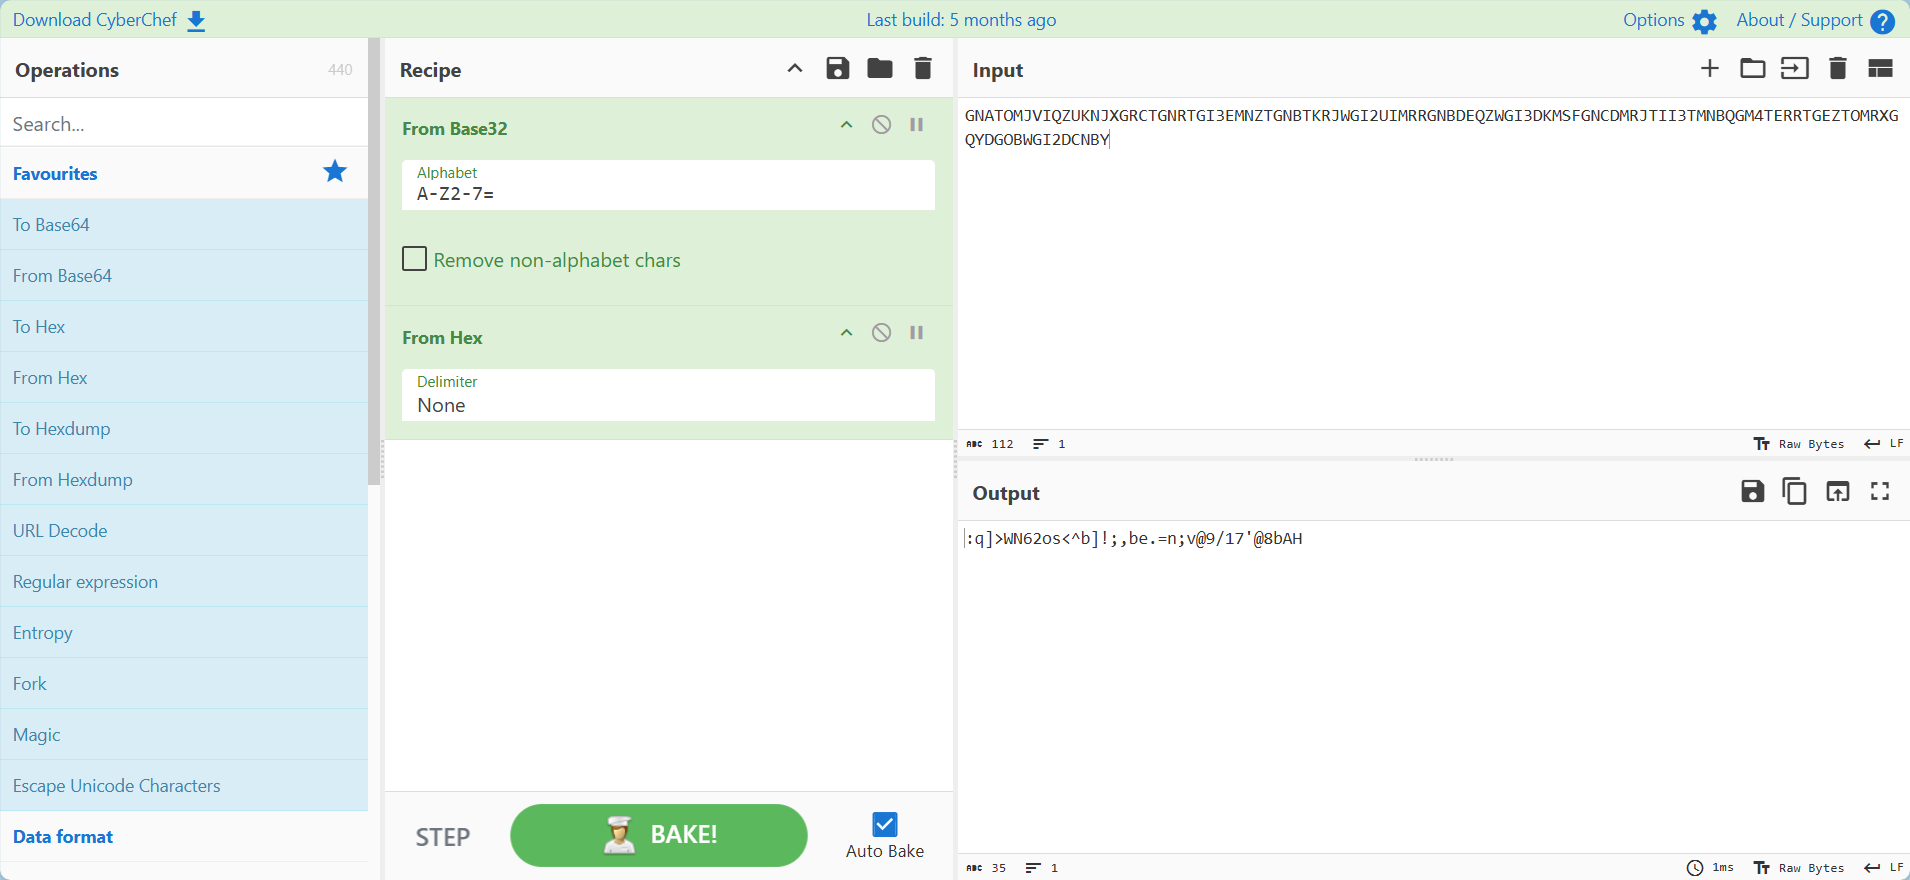Screen dimensions: 1910x880
Task: Disable the From Hex operation
Action: [x=881, y=333]
